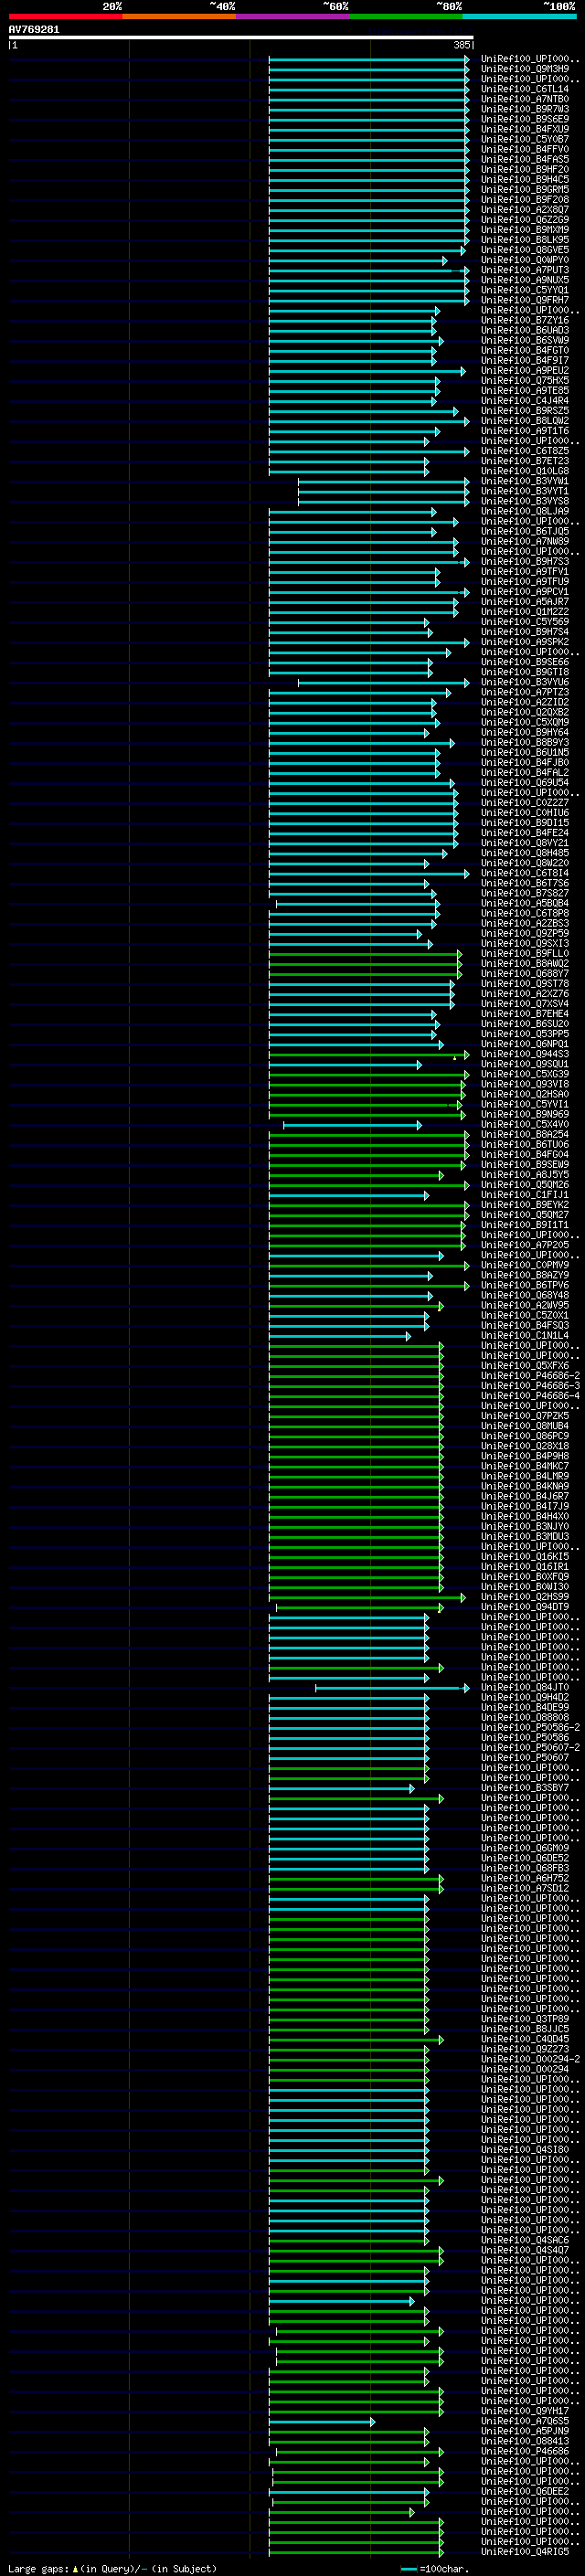Open hit UniRef100_B9R7W3
Screen dimensions: 585x2576
click(525, 109)
